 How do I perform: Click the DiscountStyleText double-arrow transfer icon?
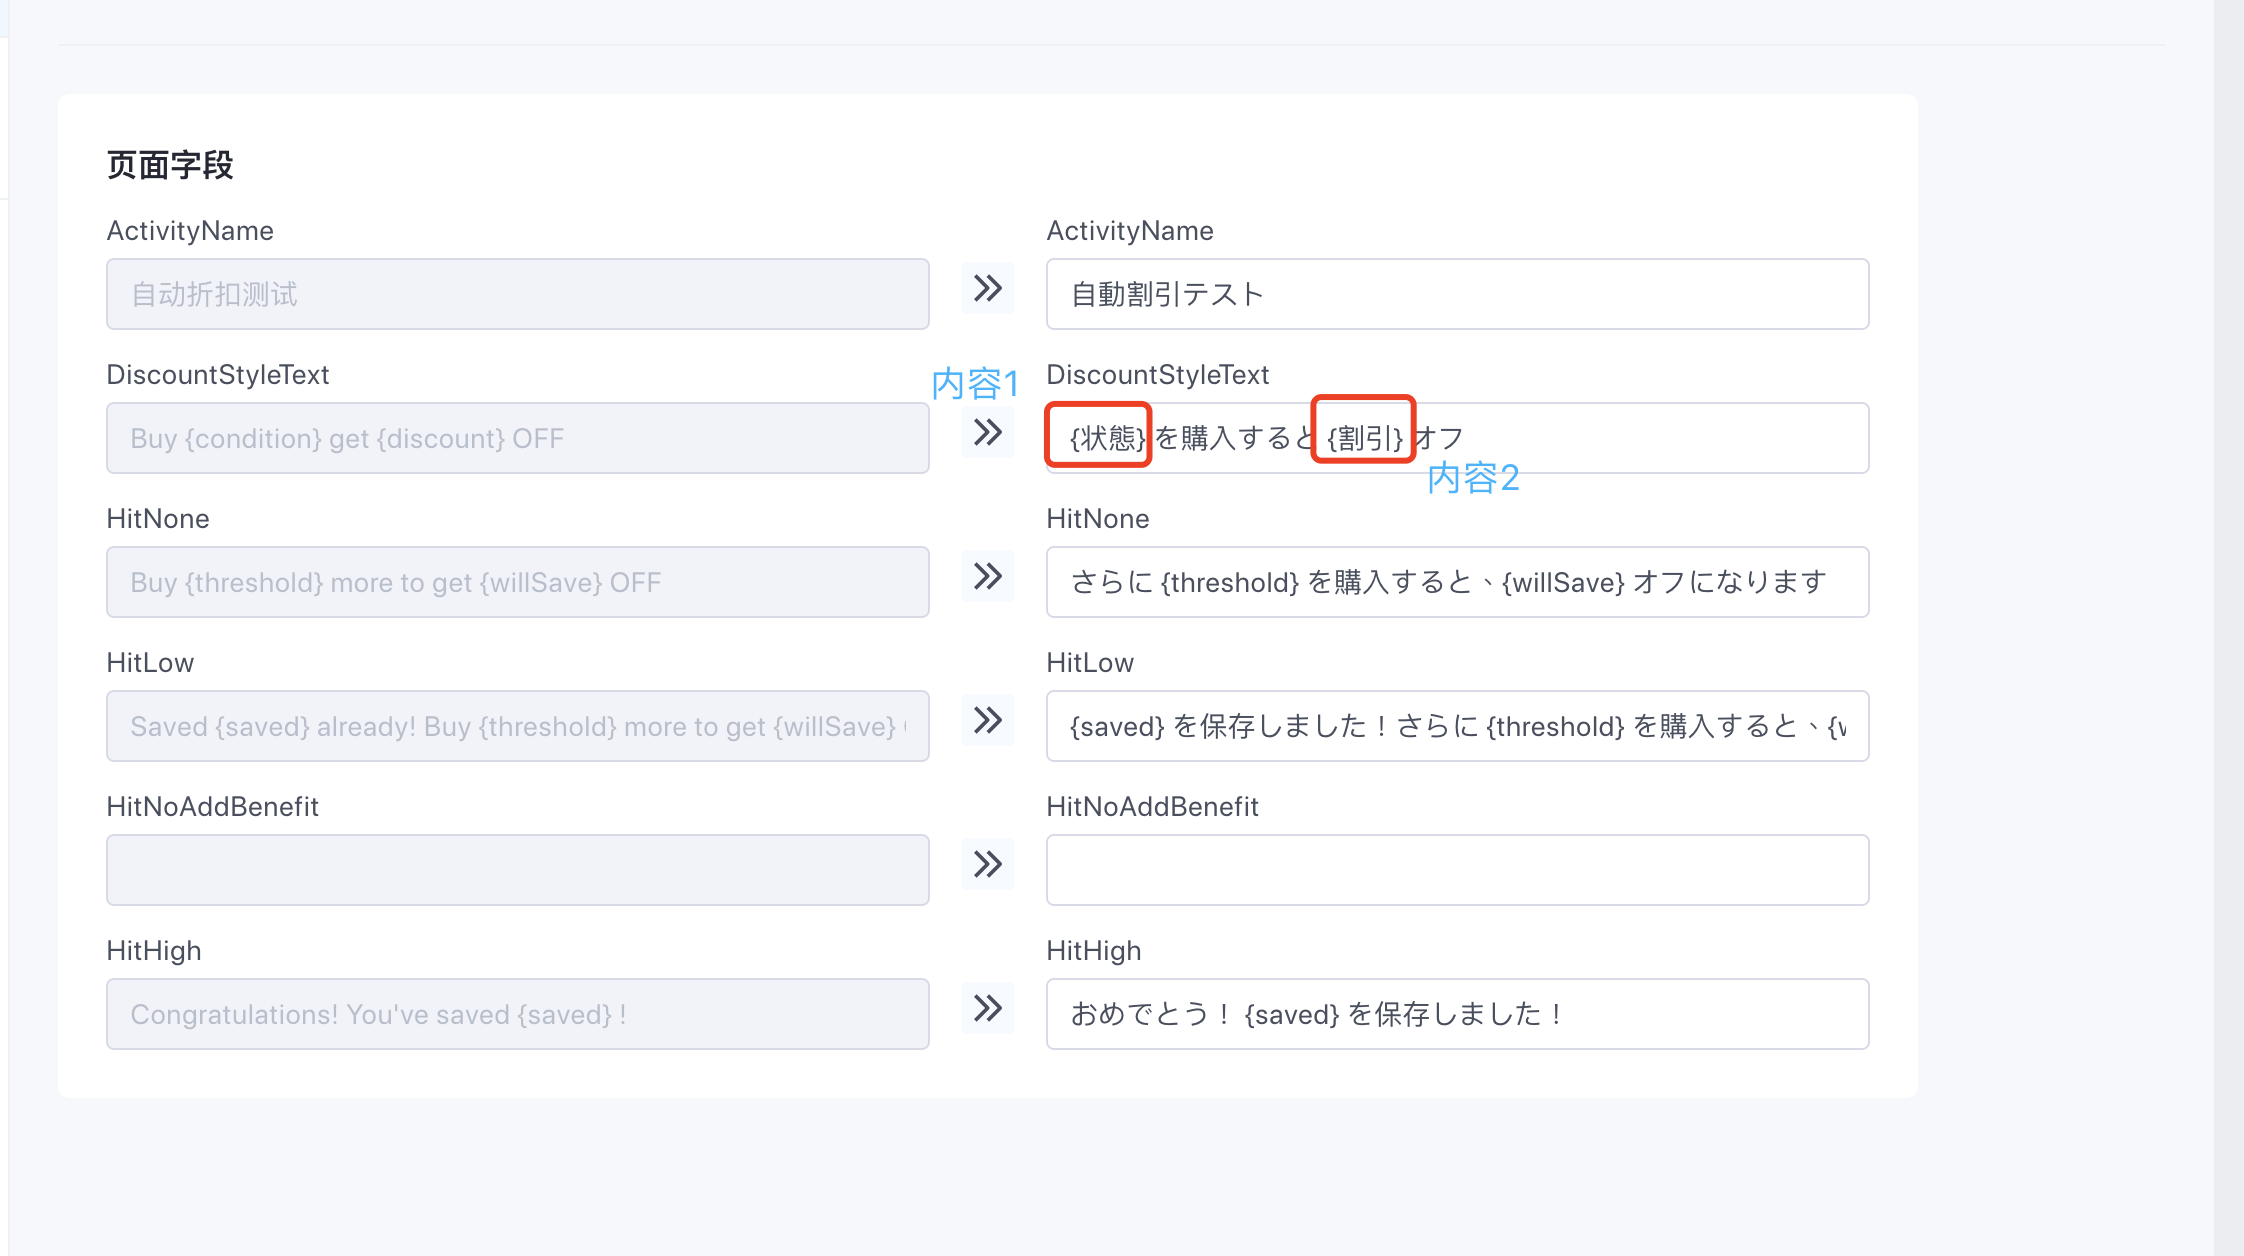point(988,432)
